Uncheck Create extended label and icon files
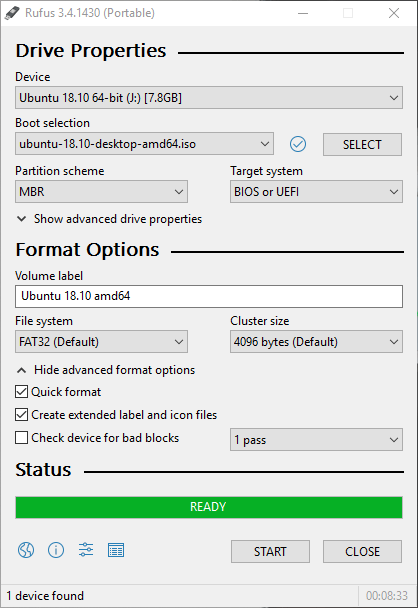418x608 pixels. tap(21, 415)
